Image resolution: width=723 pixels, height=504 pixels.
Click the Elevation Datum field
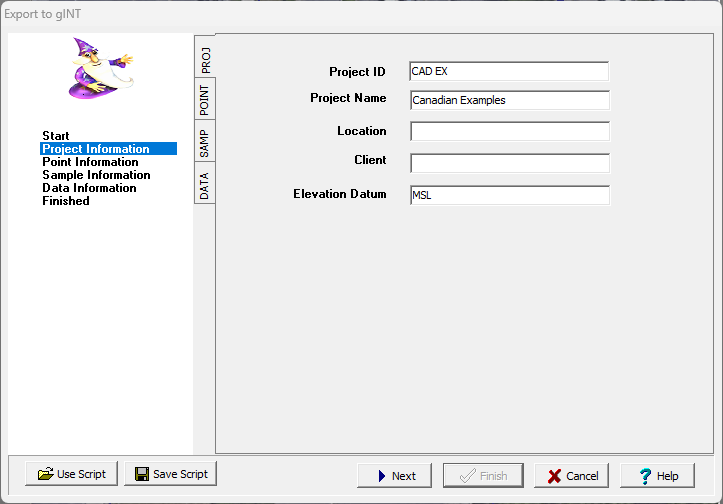tap(509, 196)
